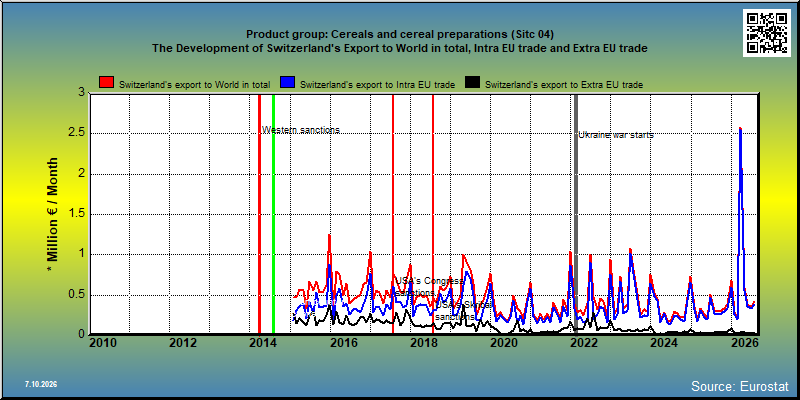
Task: Click the tallest spike peak near 2026
Action: point(740,129)
